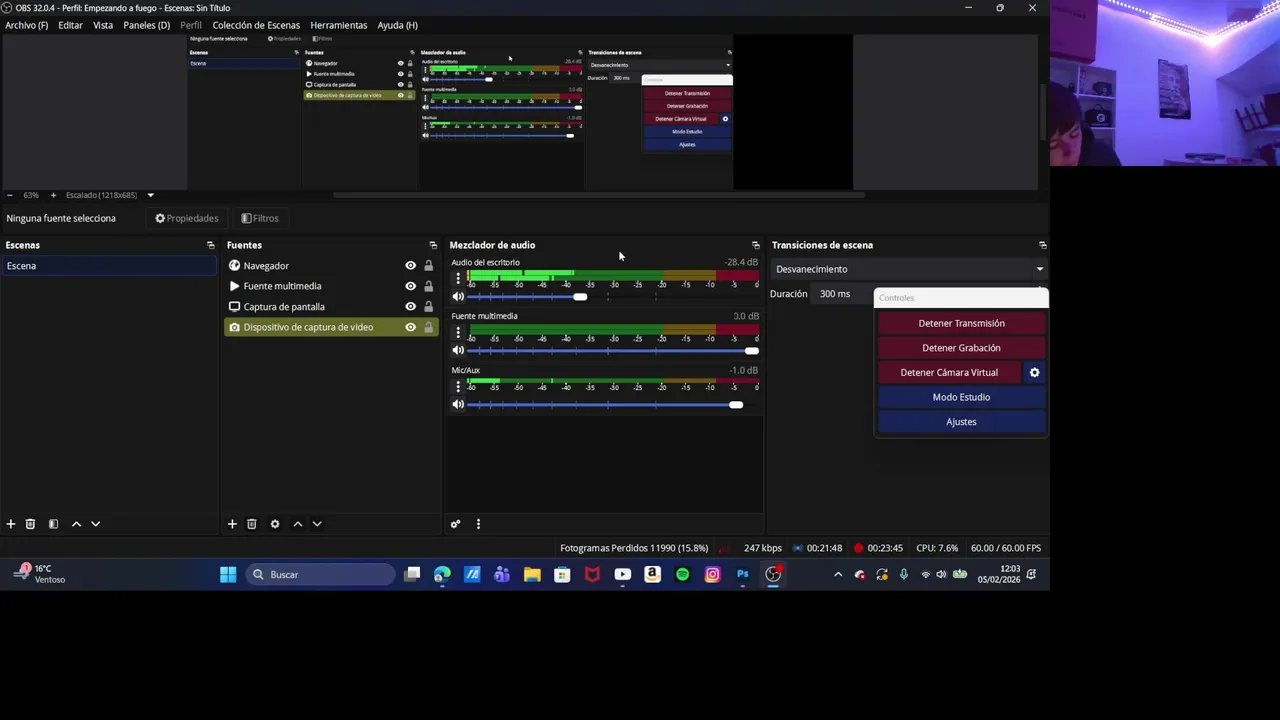
Task: Show hidden system tray icons chevron
Action: point(838,575)
